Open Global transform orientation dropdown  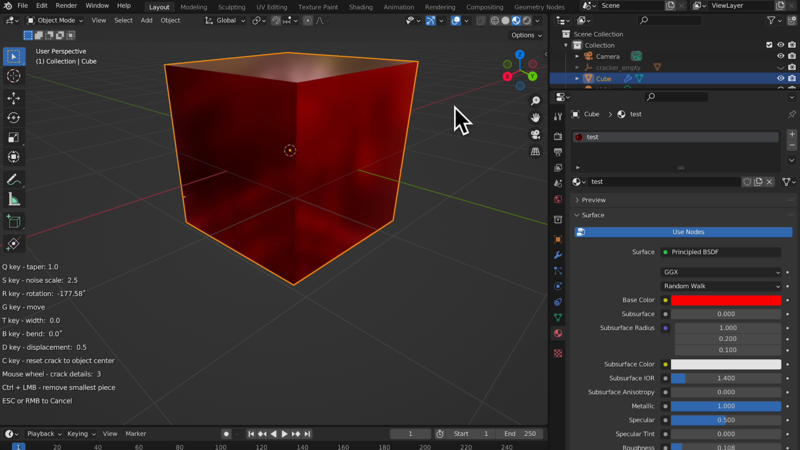click(x=225, y=20)
